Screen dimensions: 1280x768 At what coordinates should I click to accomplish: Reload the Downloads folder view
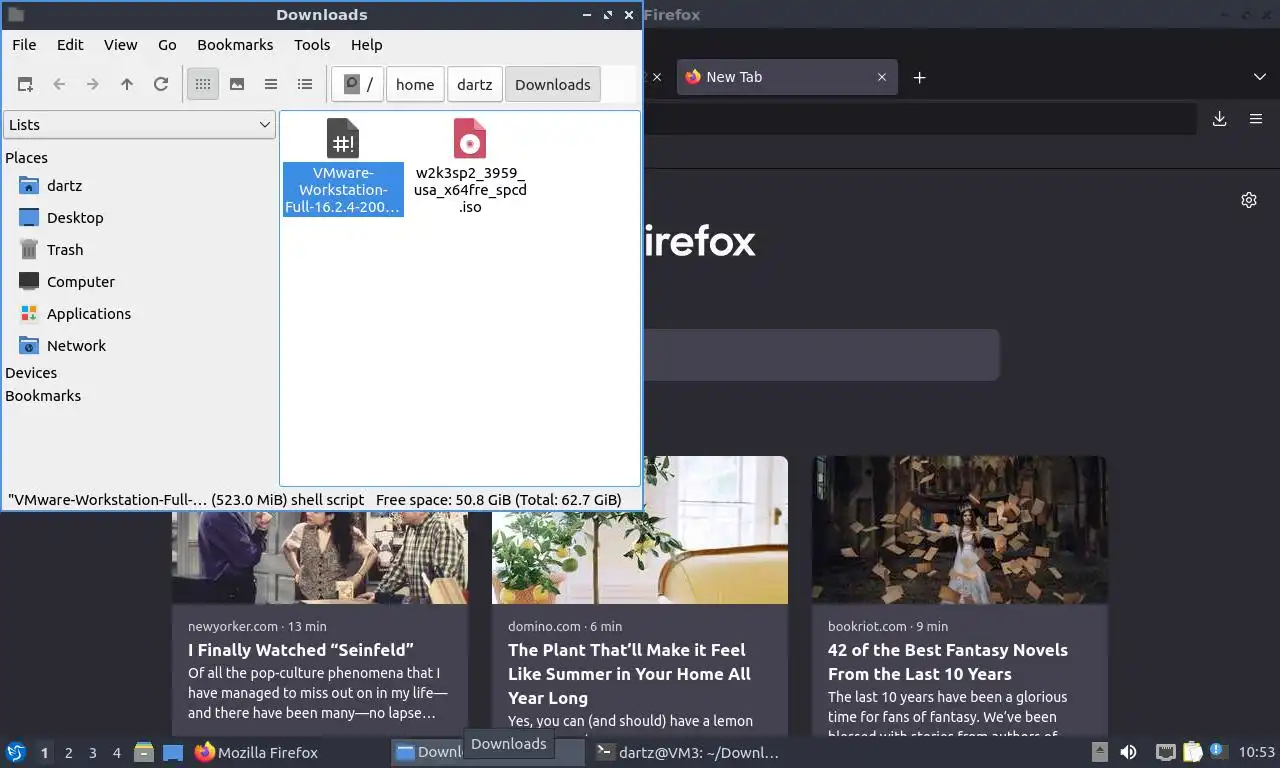tap(161, 85)
